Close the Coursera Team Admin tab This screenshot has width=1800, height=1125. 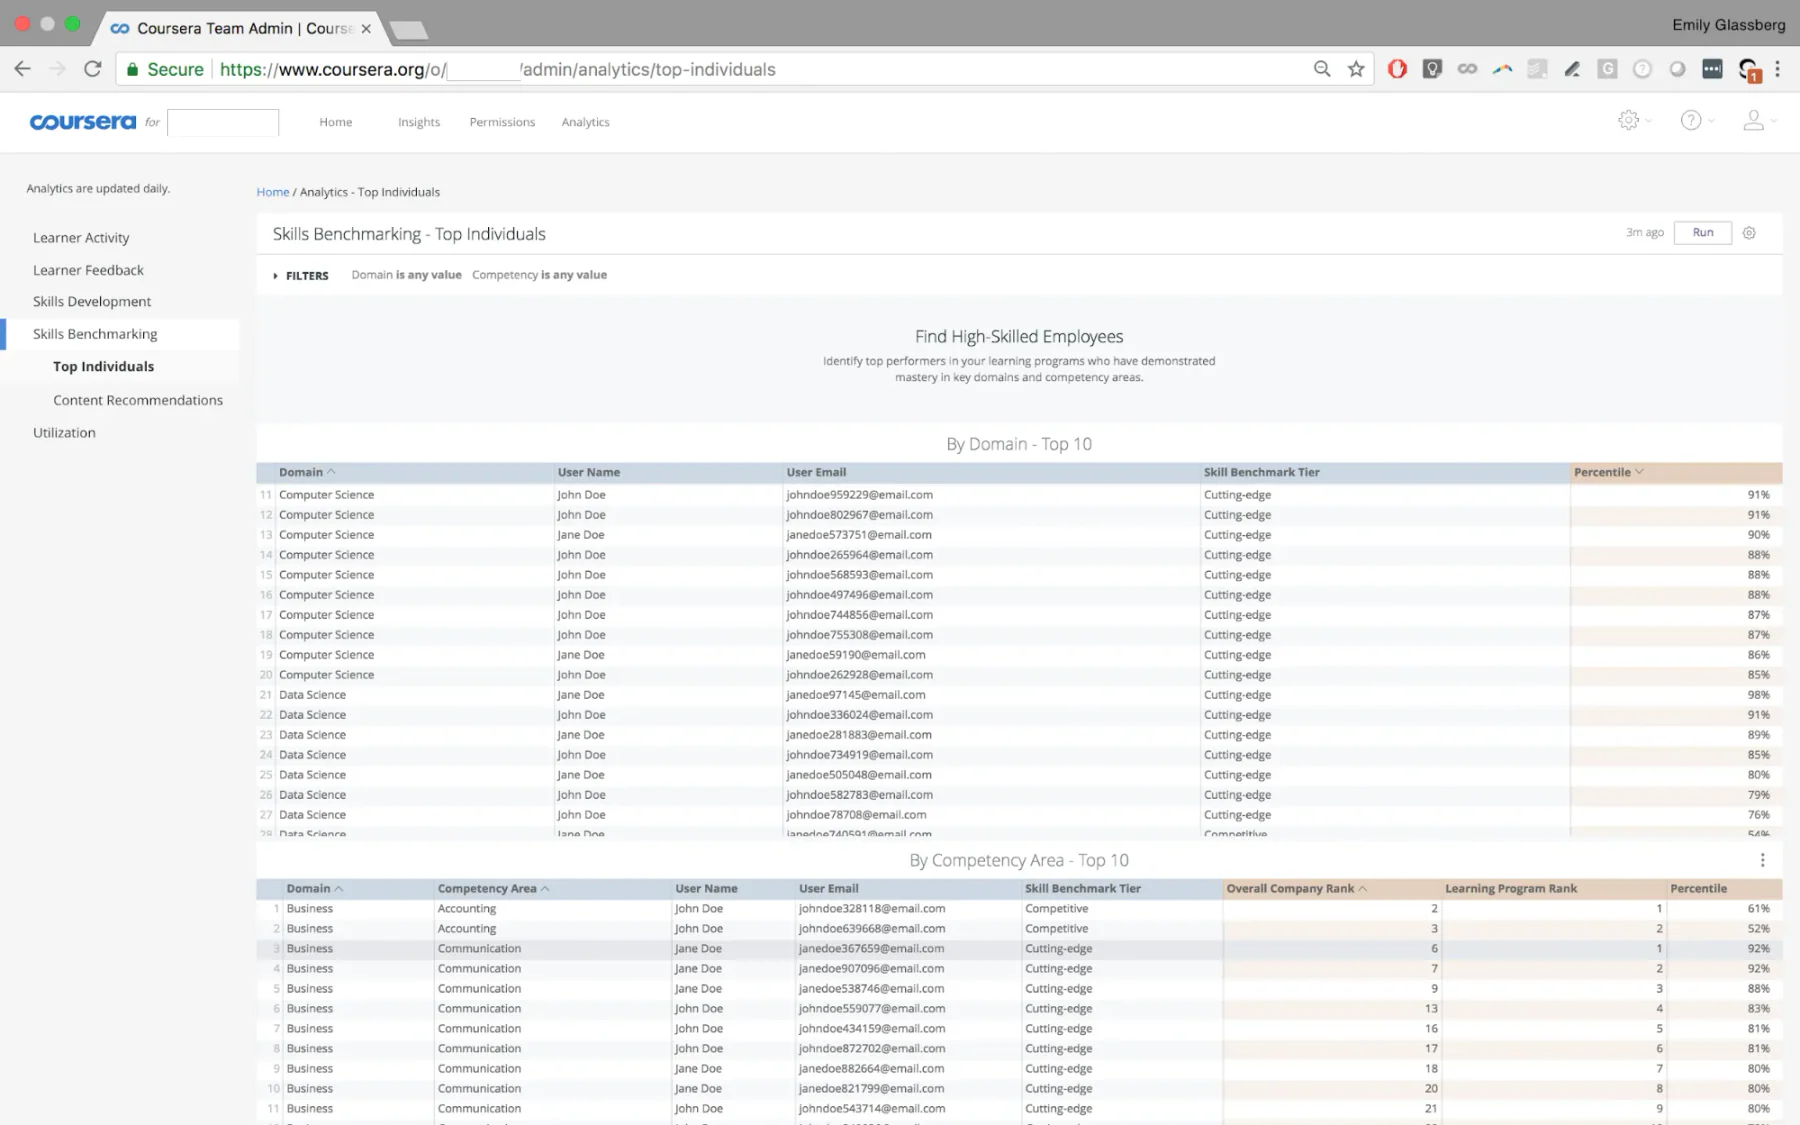pos(366,28)
